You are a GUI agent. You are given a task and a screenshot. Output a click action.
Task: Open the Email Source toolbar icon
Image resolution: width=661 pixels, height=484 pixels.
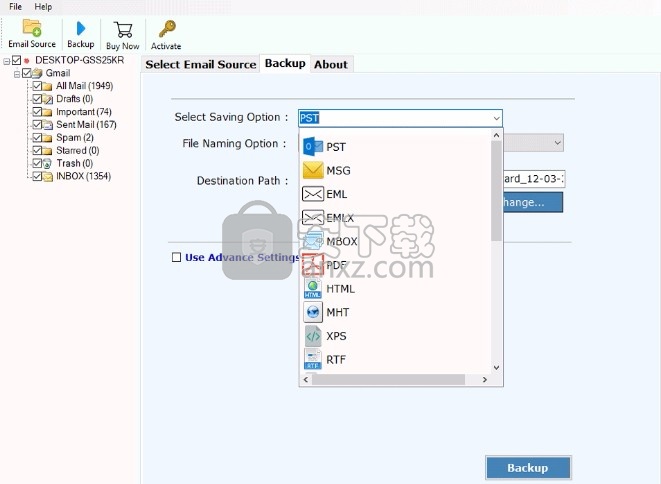pos(32,28)
